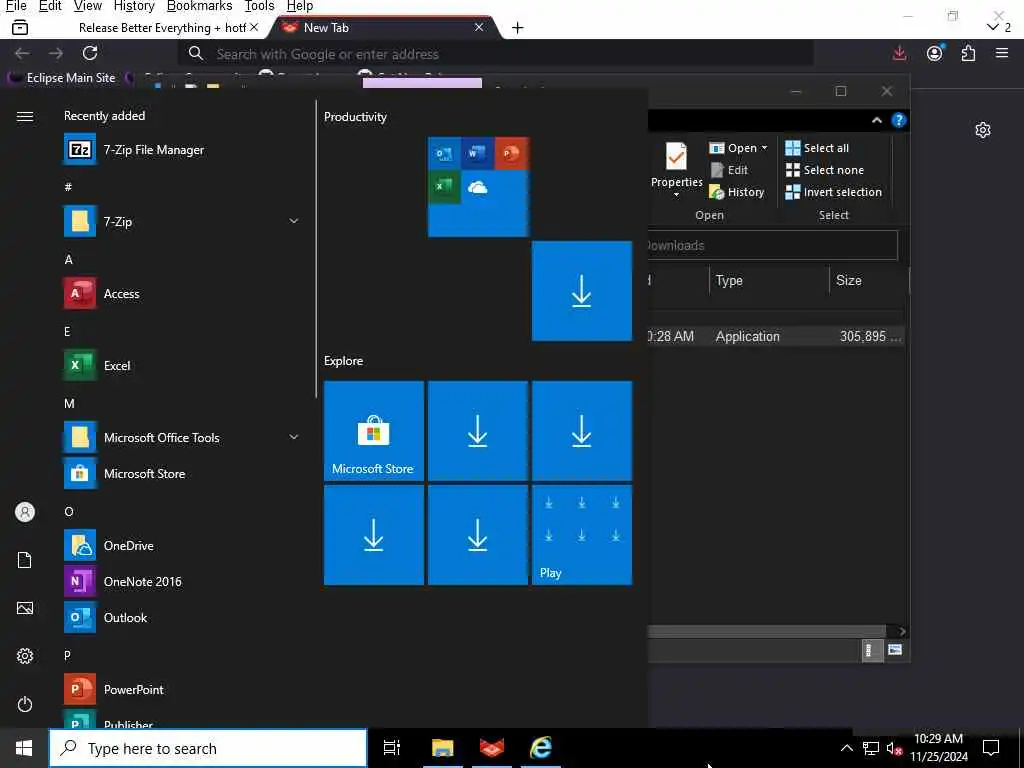Reload the current browser page
The width and height of the screenshot is (1024, 768).
point(90,54)
